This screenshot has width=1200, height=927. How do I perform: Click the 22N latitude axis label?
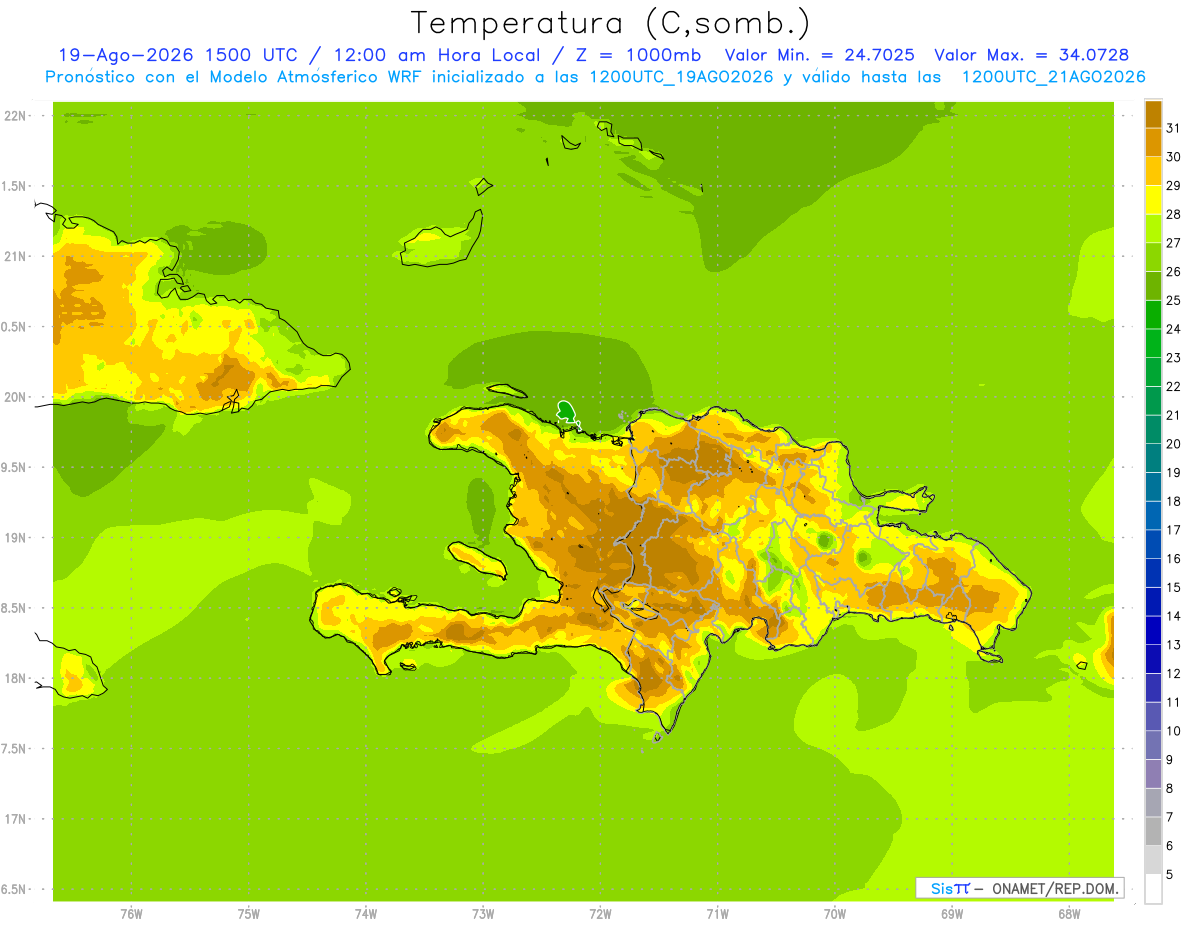coord(16,116)
